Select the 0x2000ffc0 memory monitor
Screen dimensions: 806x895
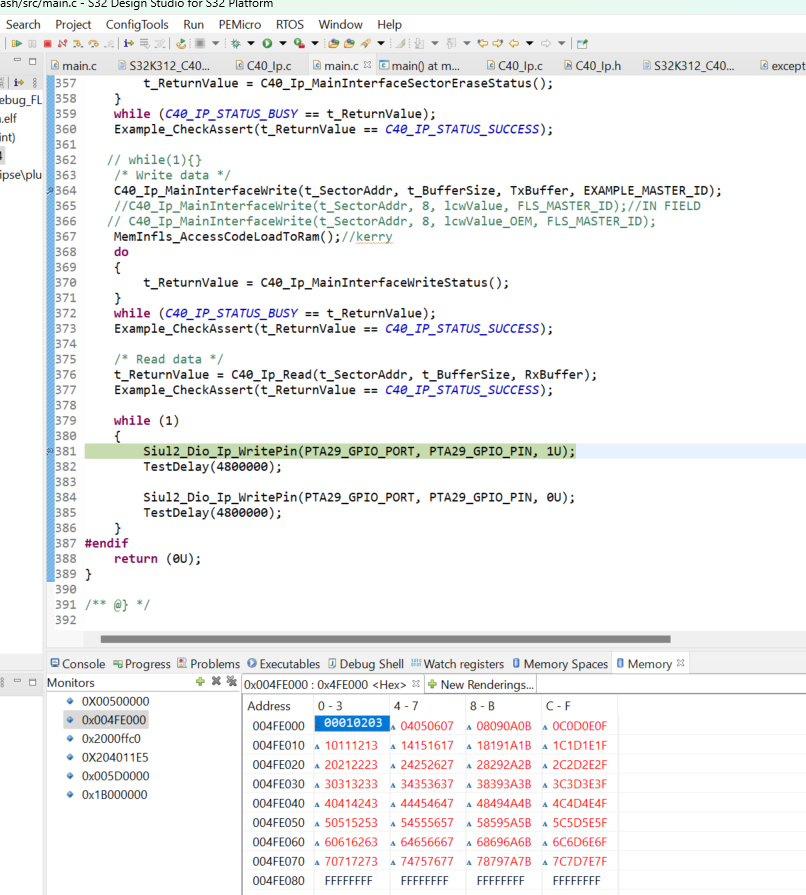[x=111, y=739]
